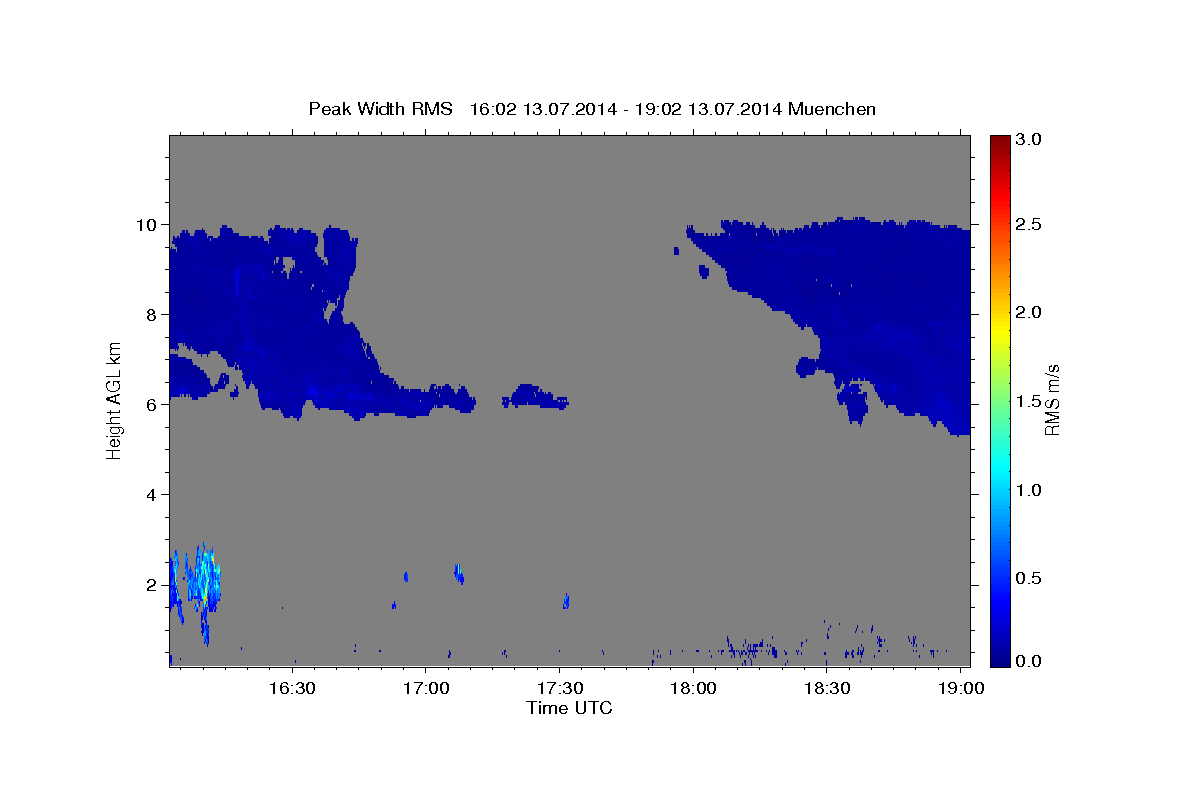Click the colorbar value 0.5

[1029, 578]
